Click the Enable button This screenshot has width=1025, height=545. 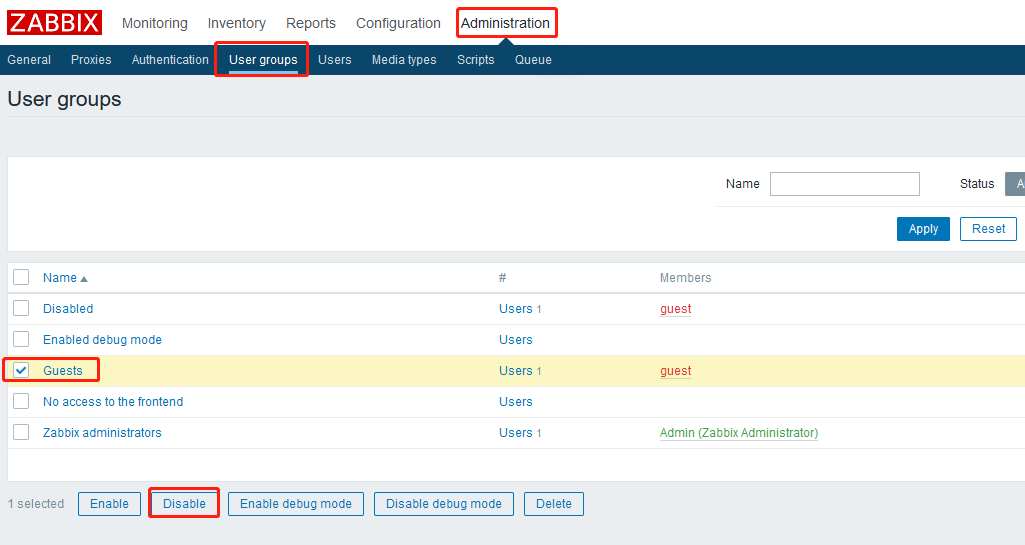click(109, 504)
